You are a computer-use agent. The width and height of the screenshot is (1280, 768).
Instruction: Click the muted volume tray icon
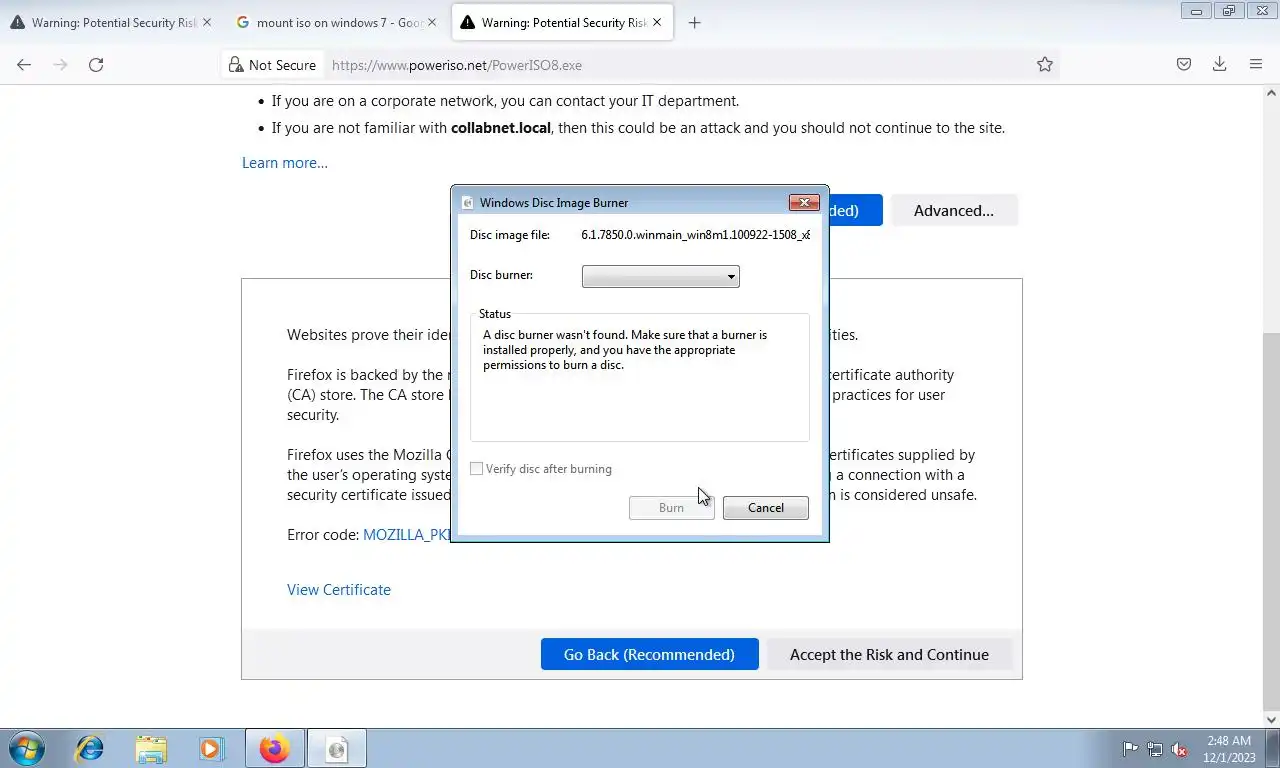coord(1179,749)
